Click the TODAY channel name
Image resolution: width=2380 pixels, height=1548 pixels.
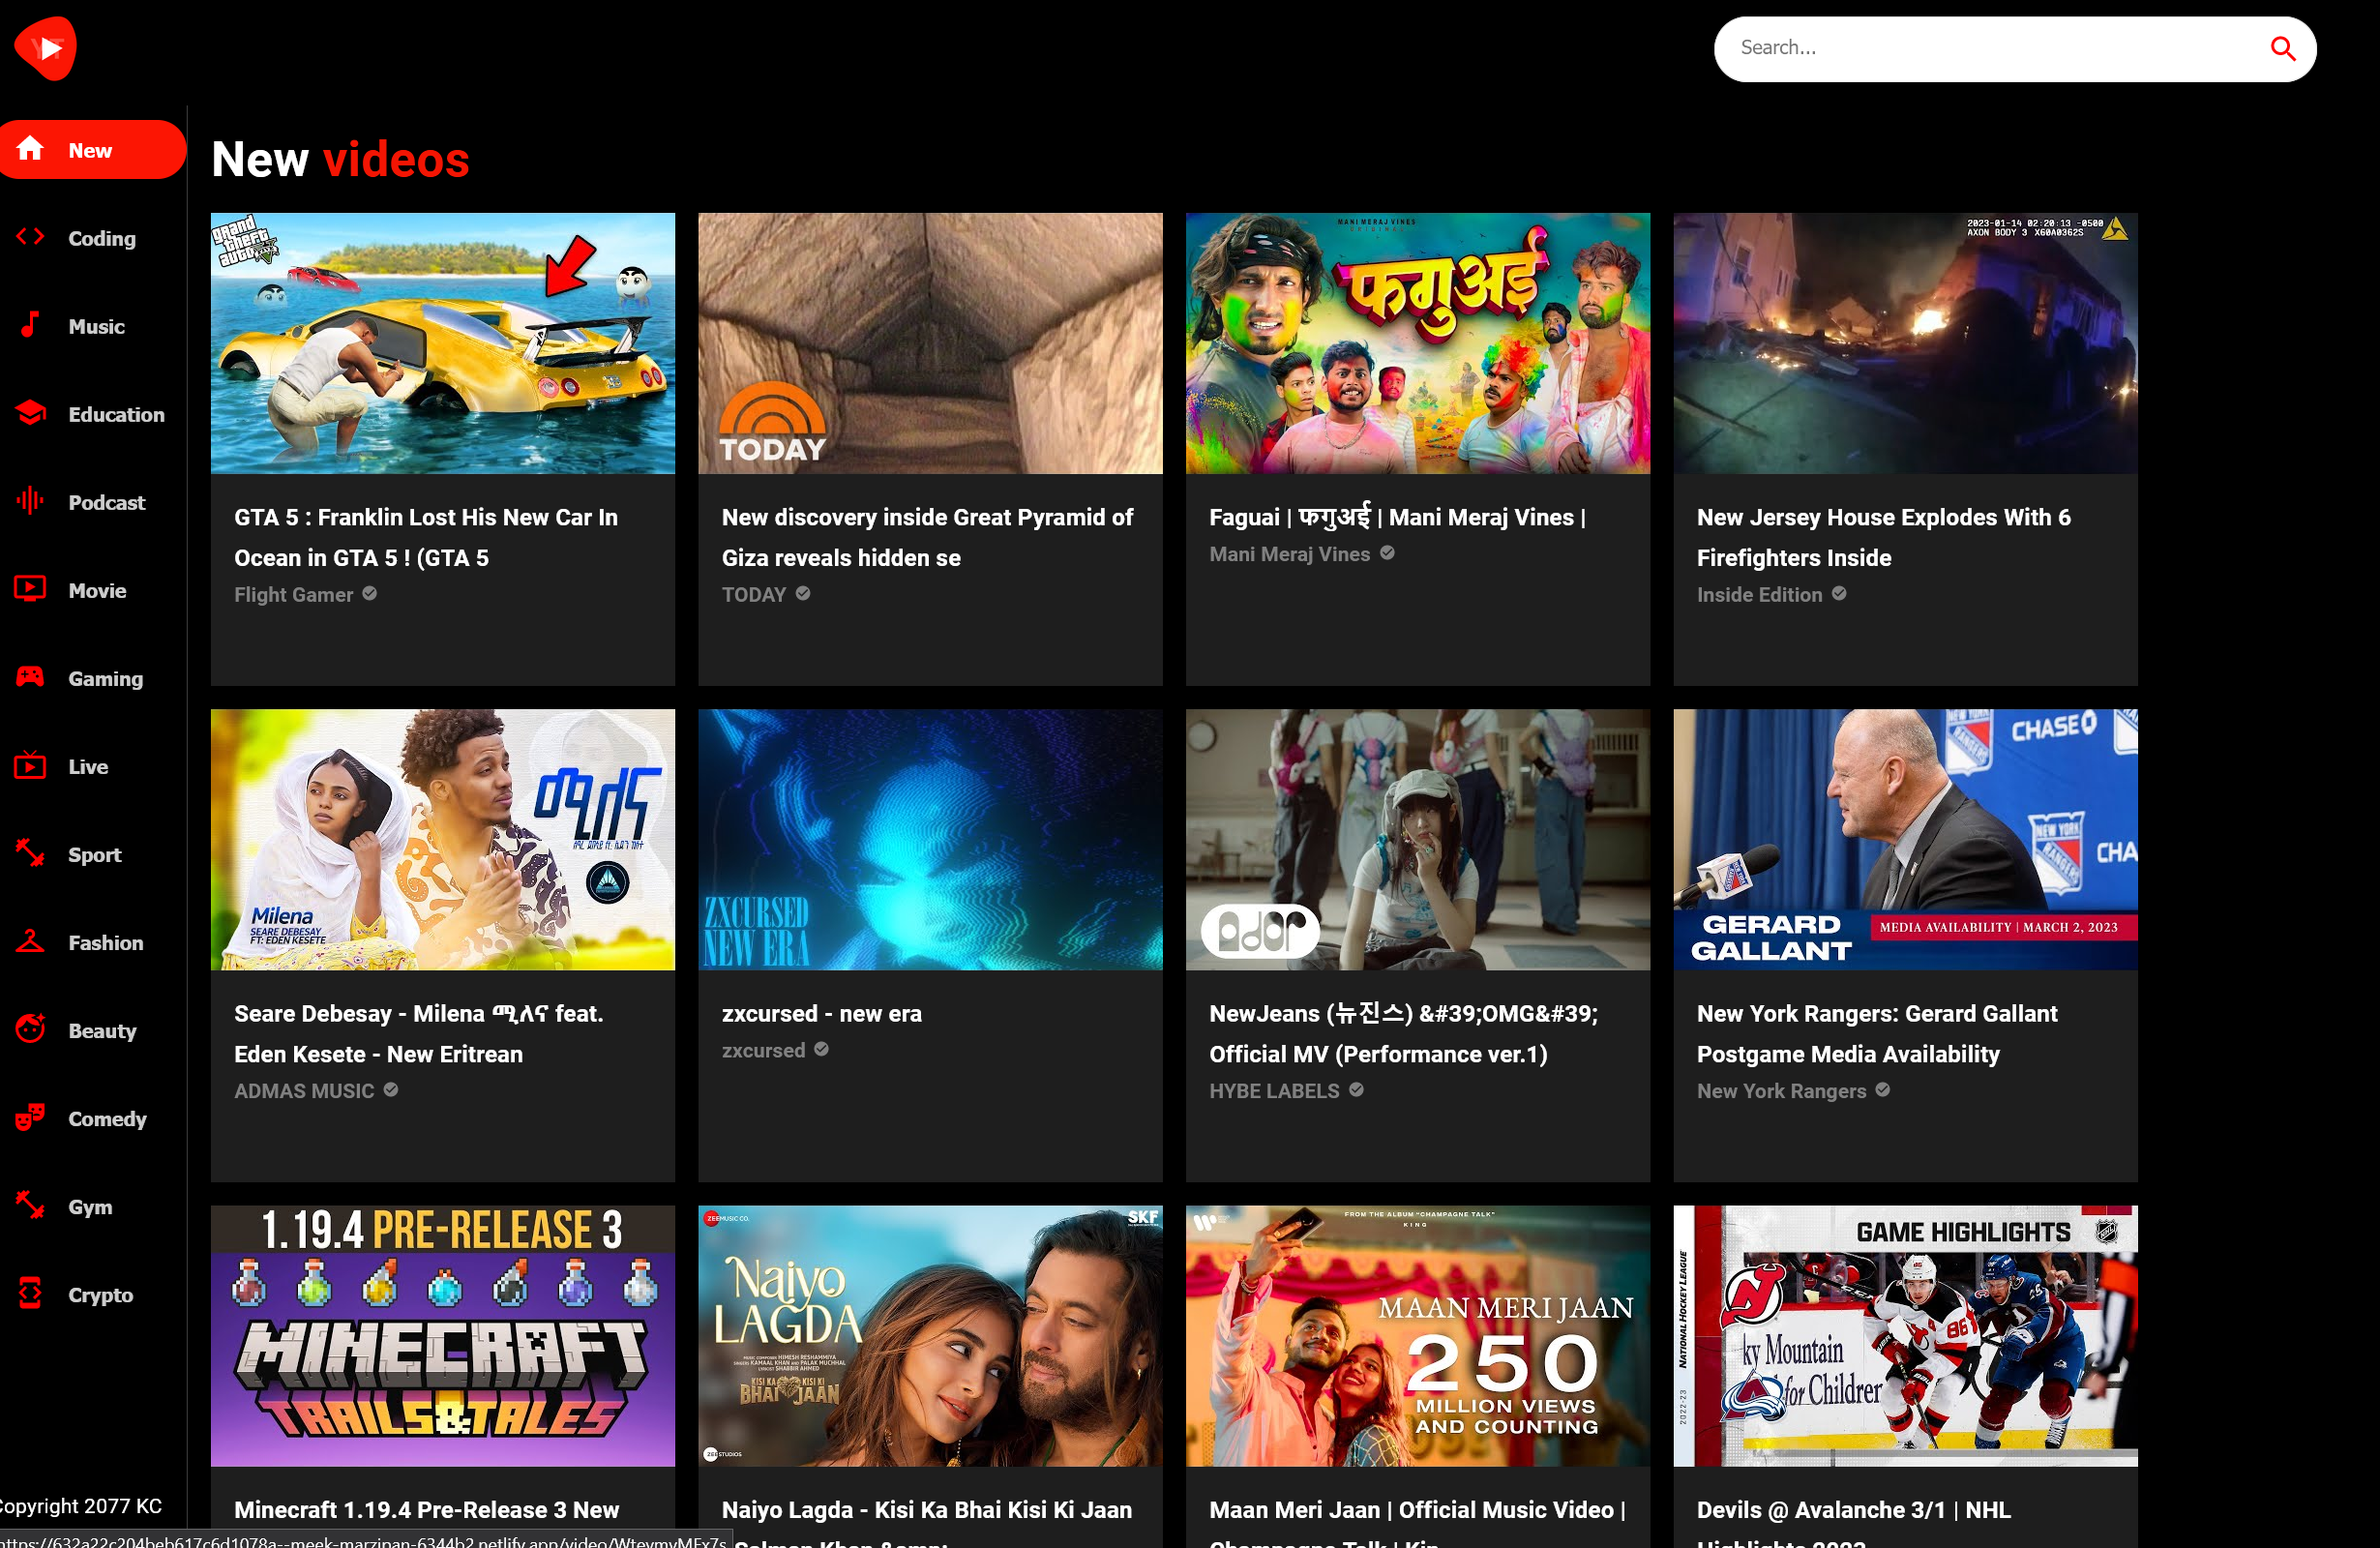tap(754, 594)
